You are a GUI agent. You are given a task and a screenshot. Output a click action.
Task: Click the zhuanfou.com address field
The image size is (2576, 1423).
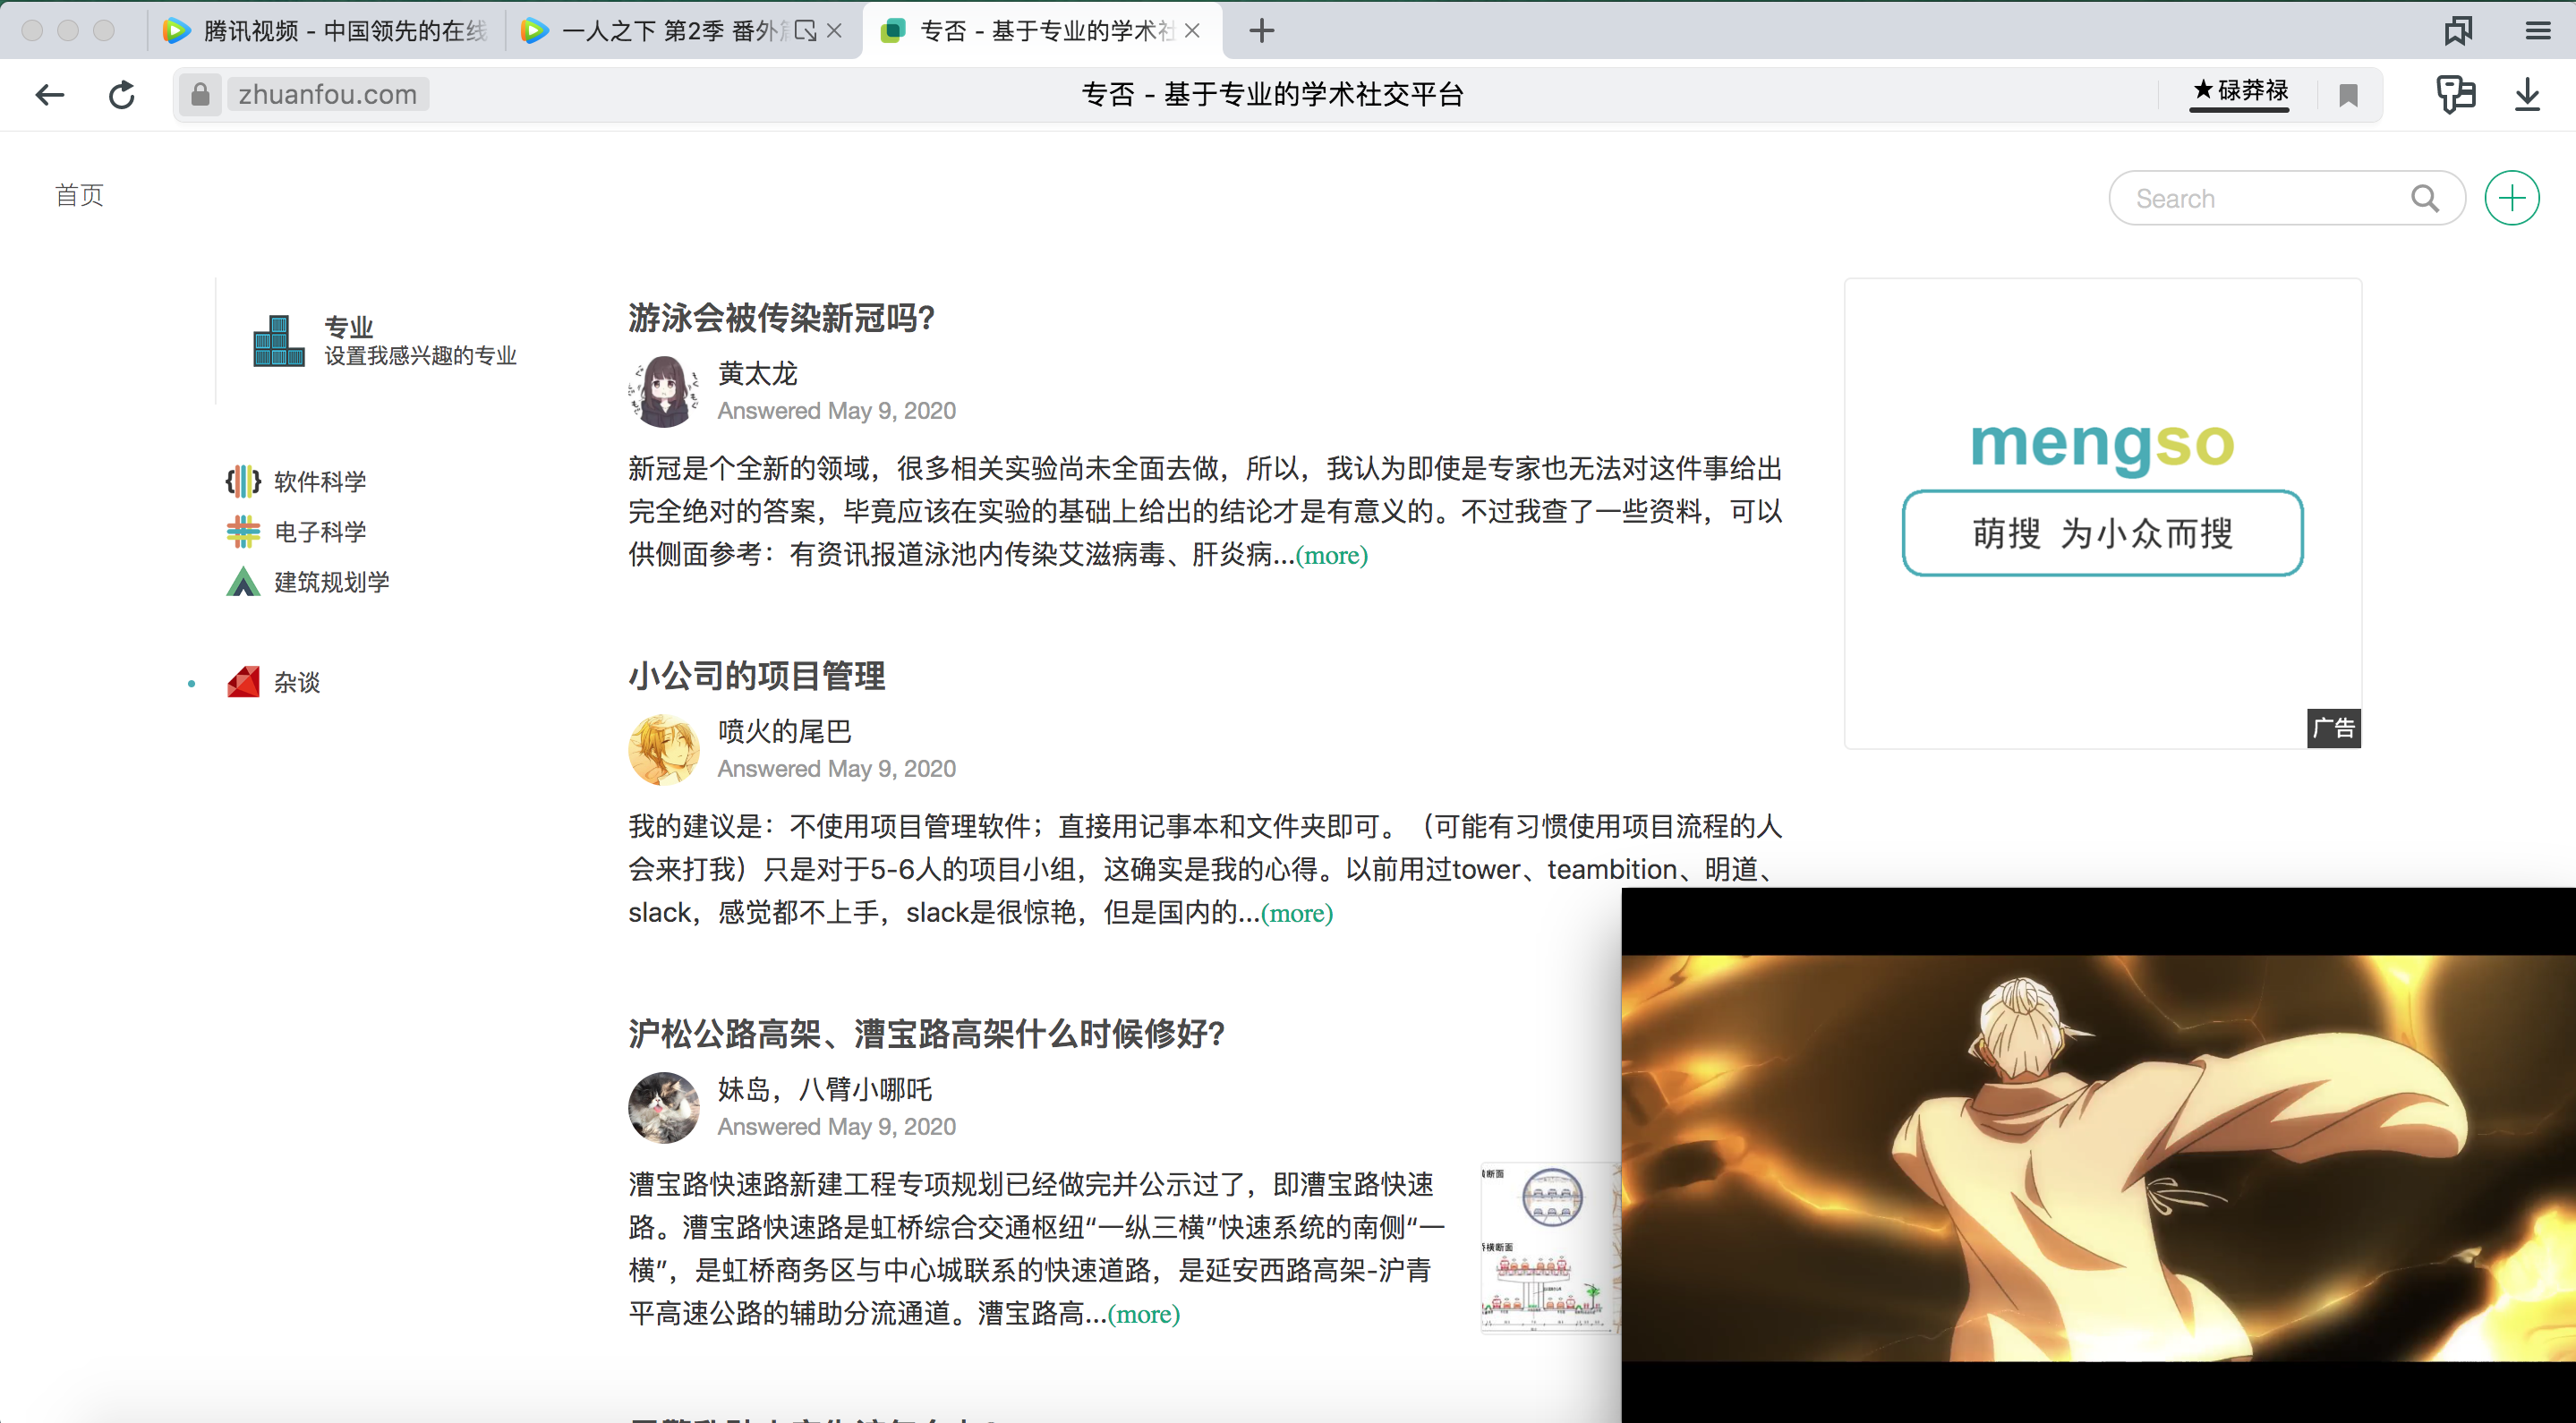coord(328,95)
